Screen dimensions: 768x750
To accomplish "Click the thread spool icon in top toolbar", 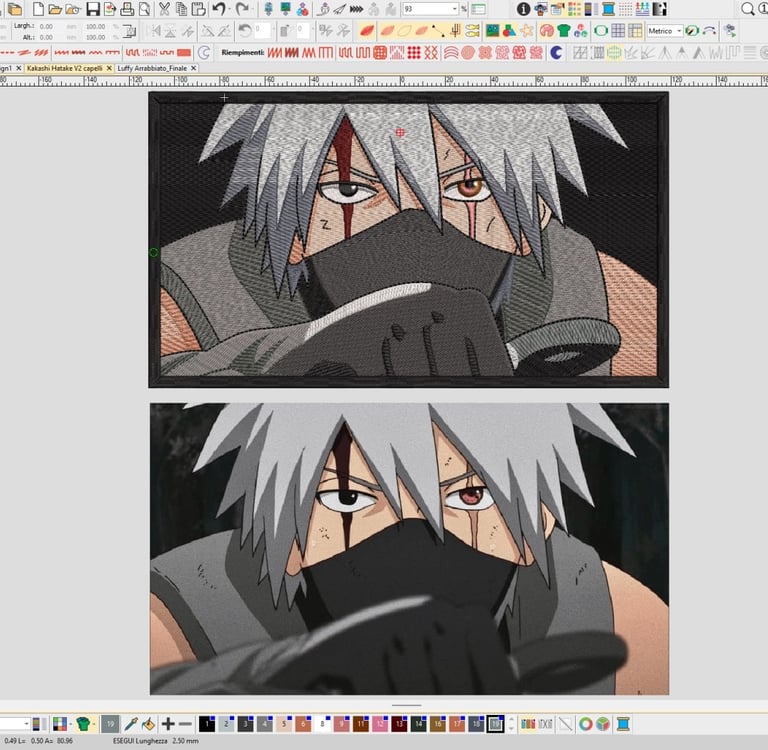I will (608, 9).
